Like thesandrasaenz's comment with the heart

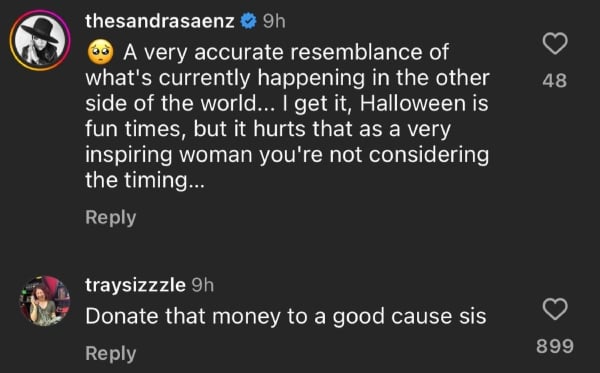click(x=555, y=44)
